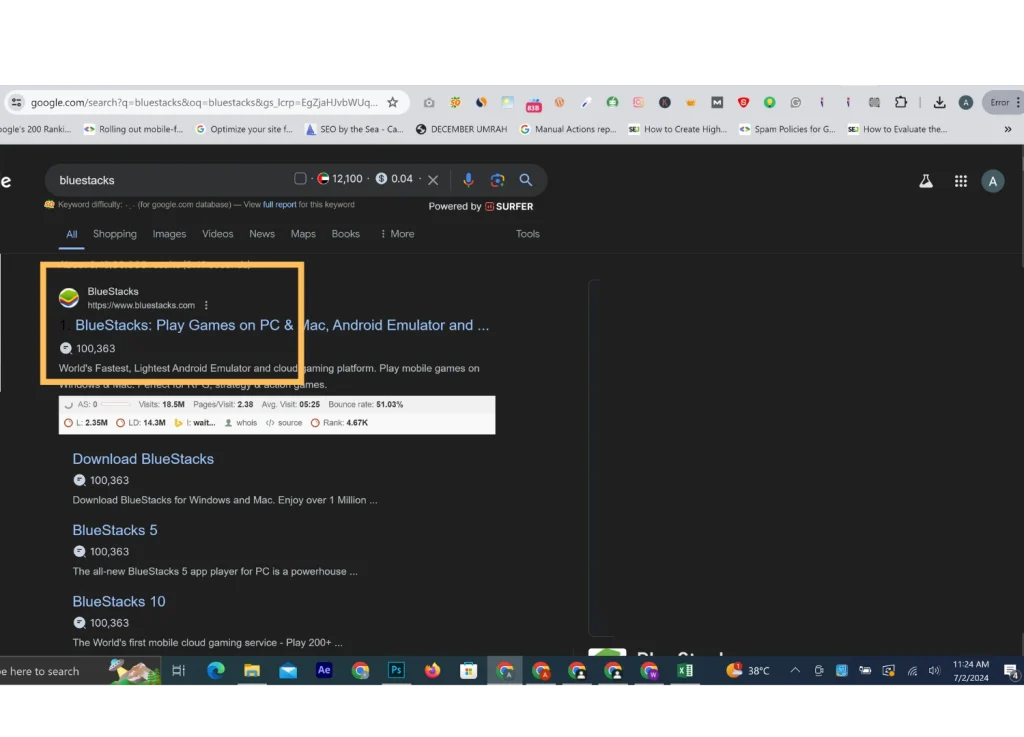Open Excel from the taskbar

685,671
